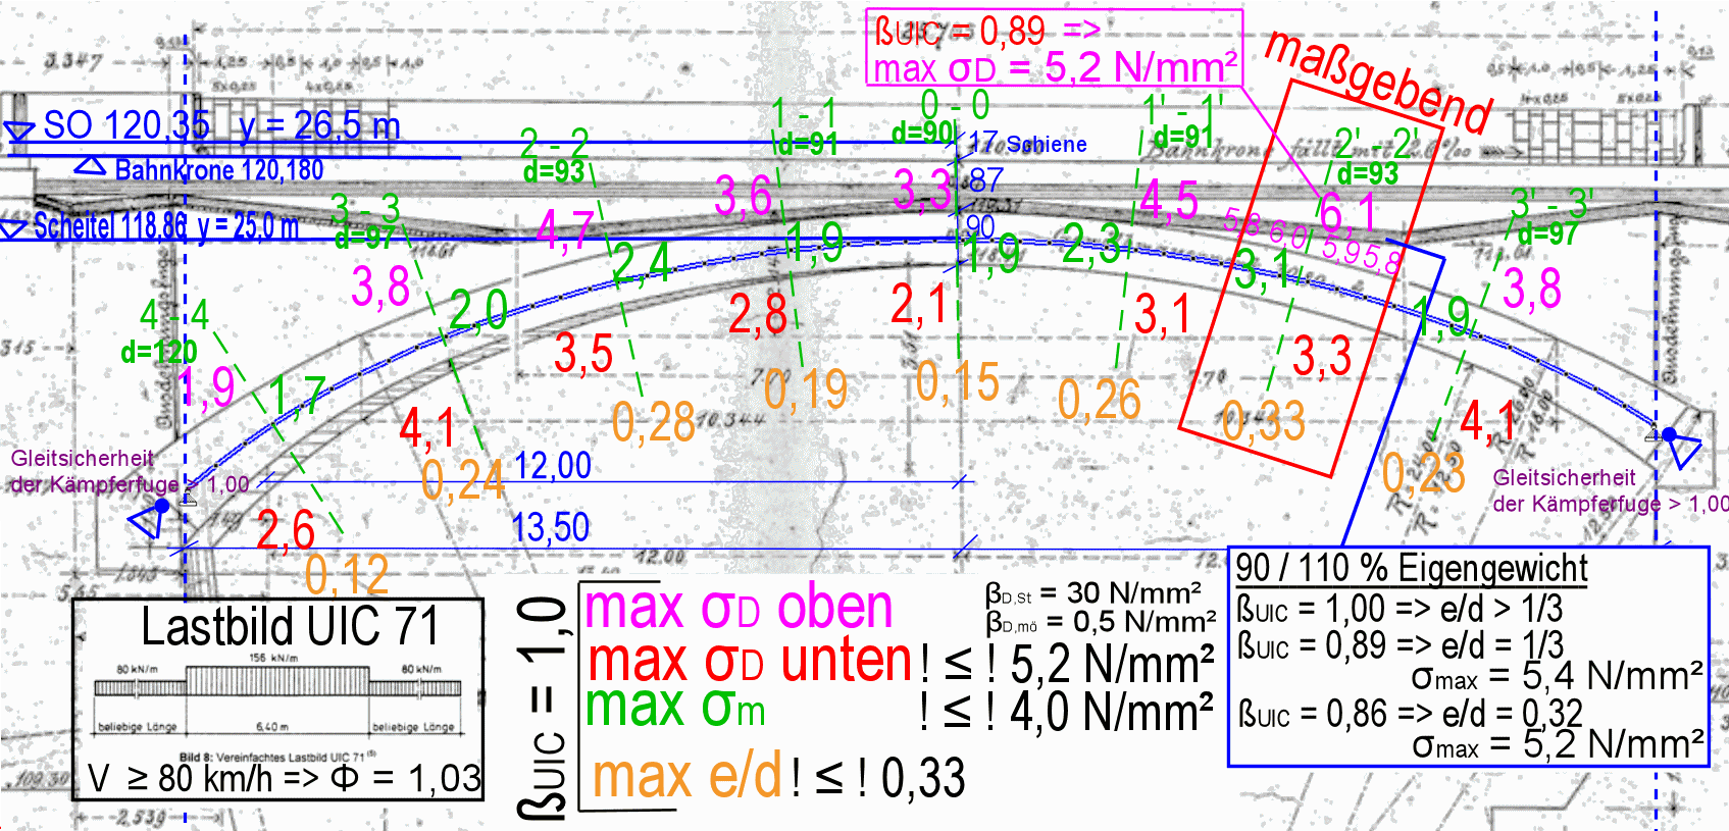Click the magenta 6,1 stress value

click(1347, 213)
